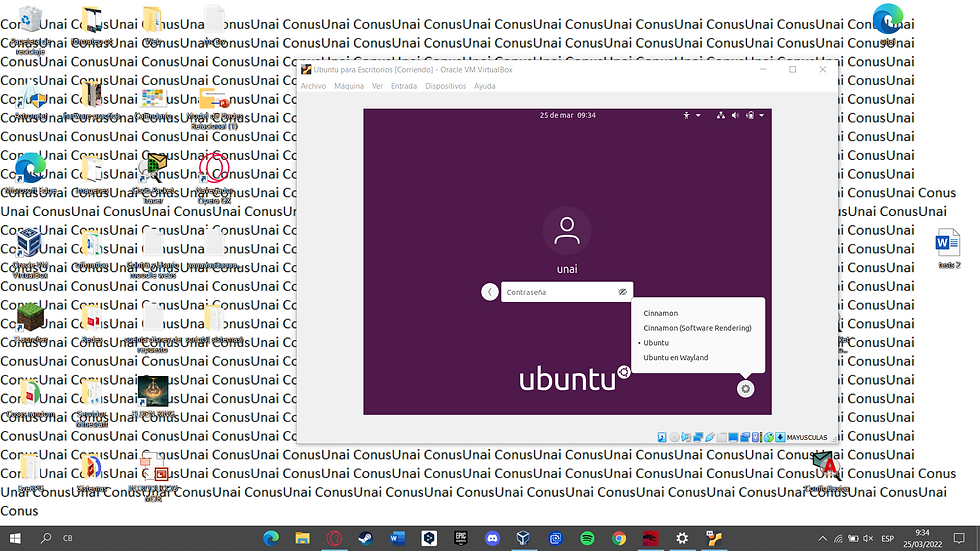Open the Ubuntu power system menu arrow
Viewport: 980px width, 551px height.
click(x=761, y=115)
